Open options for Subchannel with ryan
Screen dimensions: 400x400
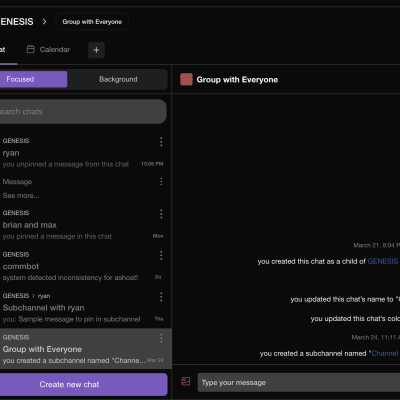coord(161,297)
